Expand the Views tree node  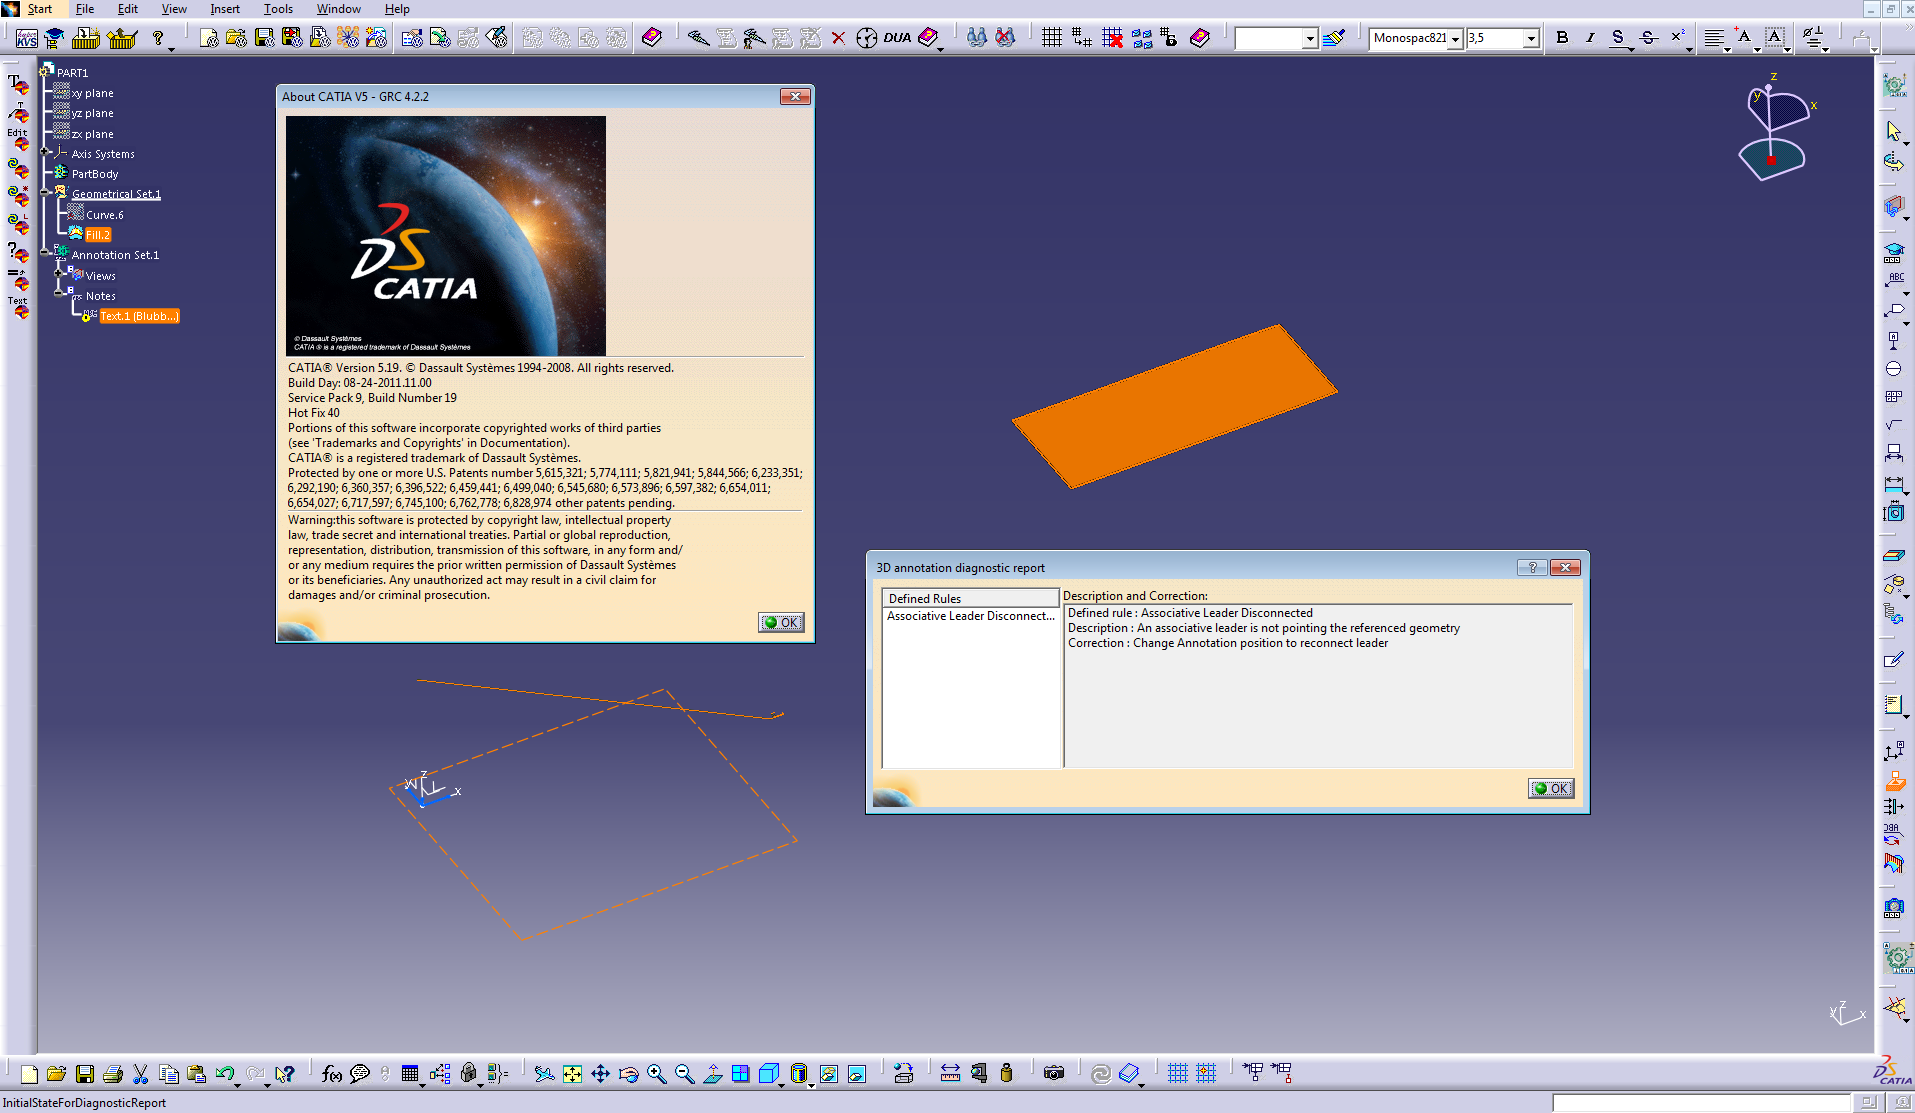[59, 273]
